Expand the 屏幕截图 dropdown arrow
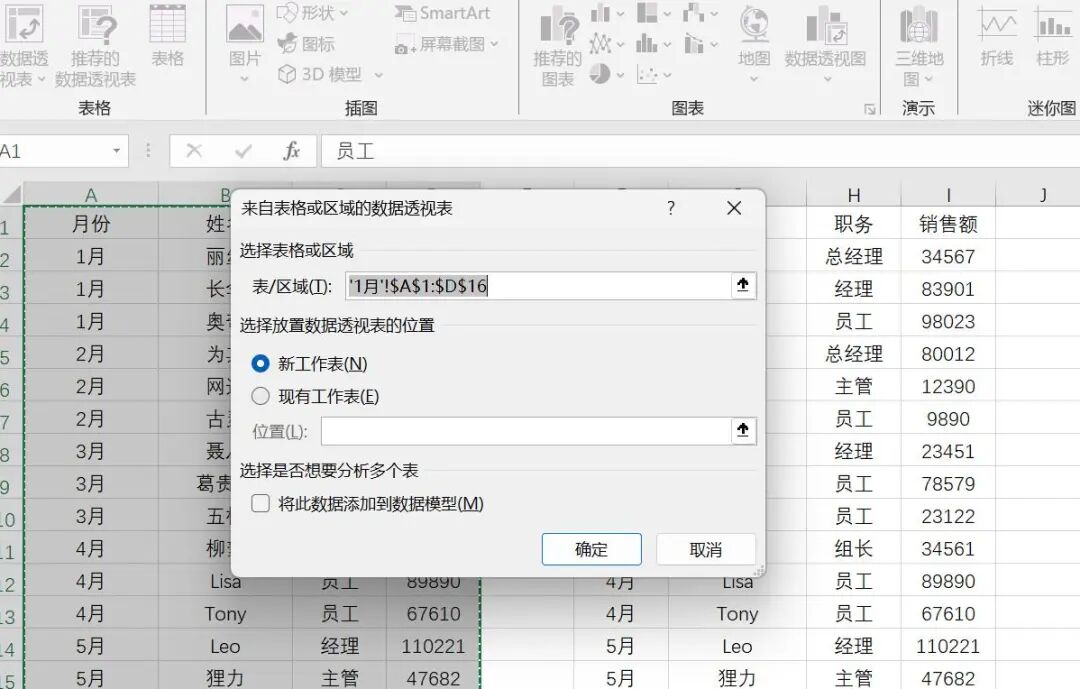Screen dimensions: 1080x689 [495, 45]
